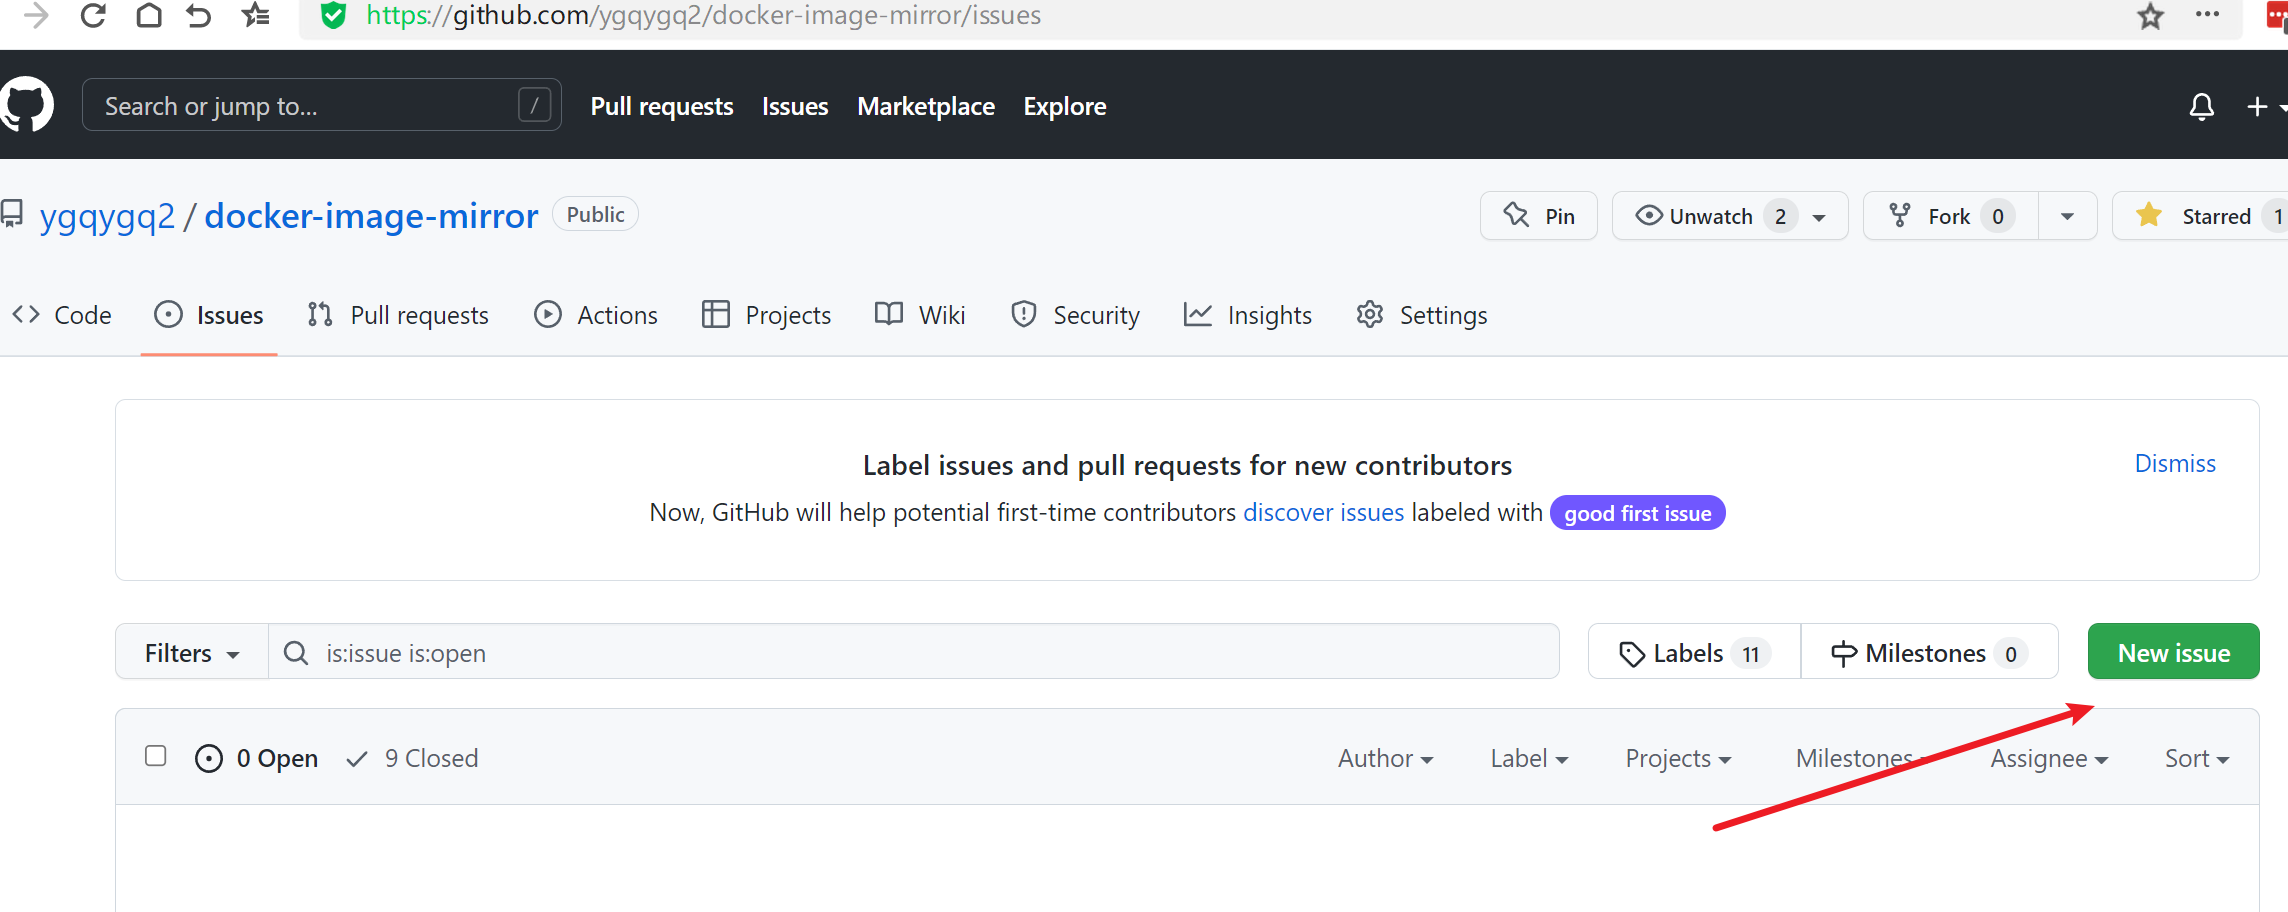Click the issue search filter field
Image resolution: width=2288 pixels, height=912 pixels.
click(x=914, y=652)
